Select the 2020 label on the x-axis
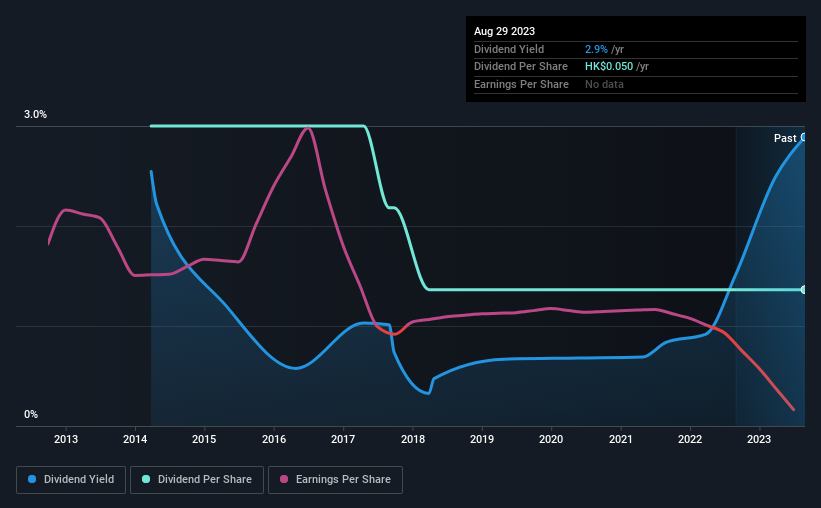 tap(551, 439)
